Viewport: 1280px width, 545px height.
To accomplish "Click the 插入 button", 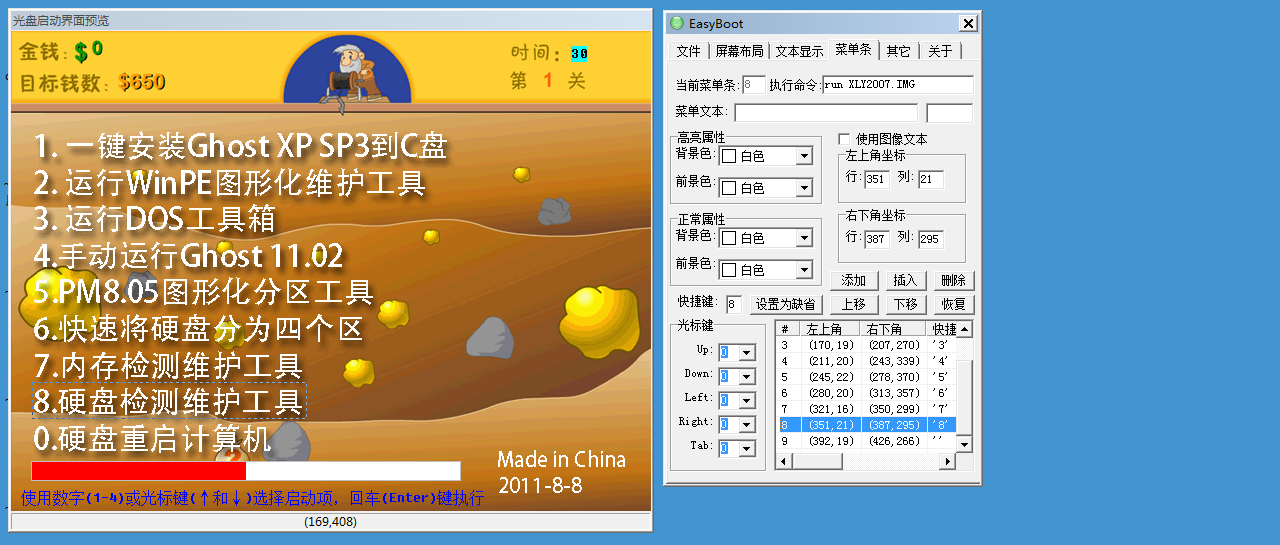I will point(905,281).
